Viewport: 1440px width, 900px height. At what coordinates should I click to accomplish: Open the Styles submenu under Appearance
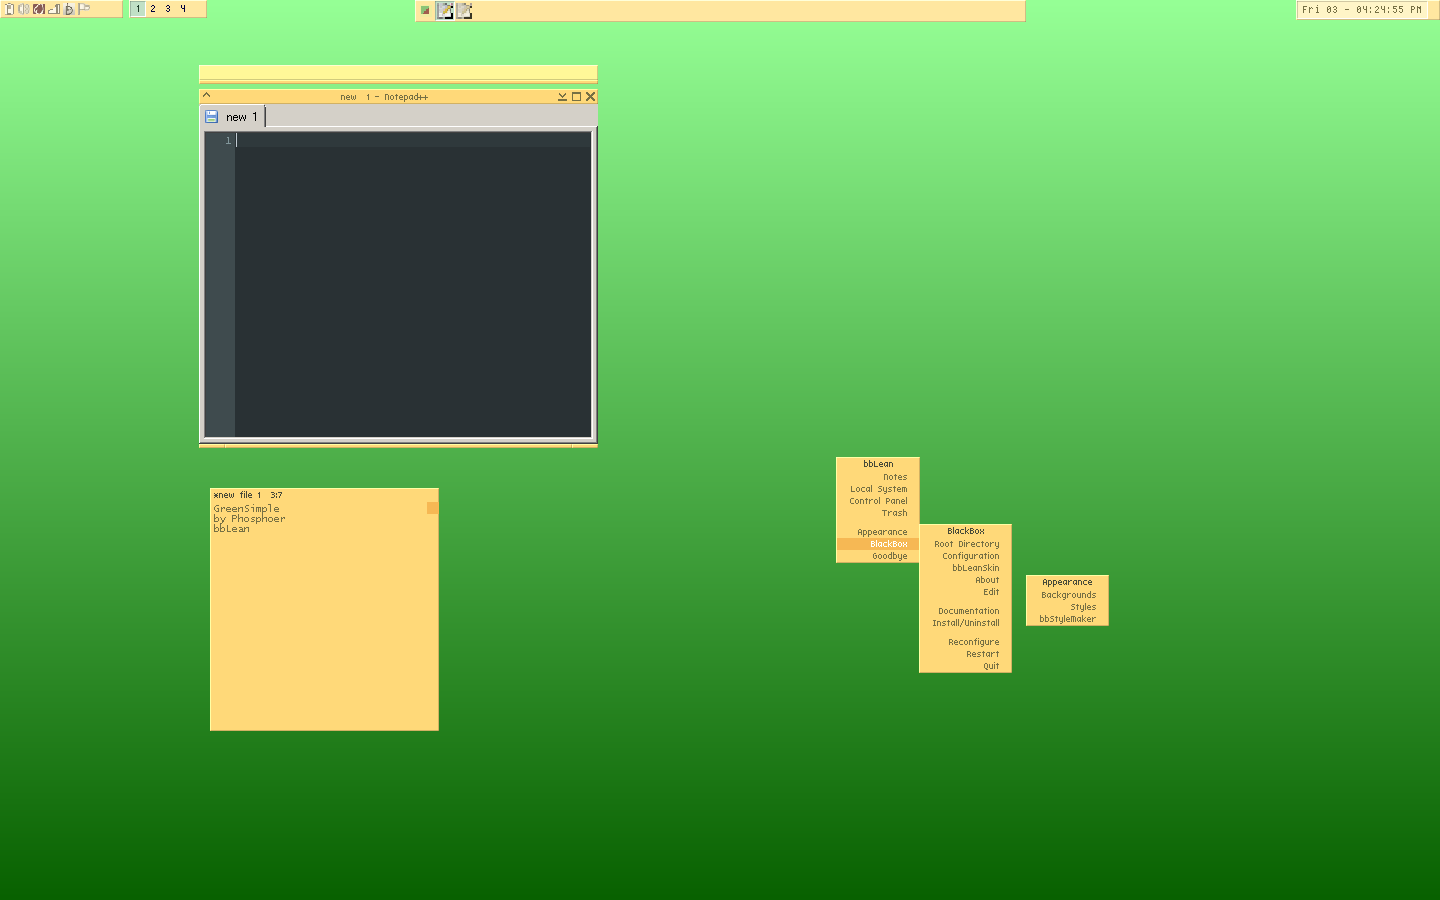pyautogui.click(x=1082, y=607)
